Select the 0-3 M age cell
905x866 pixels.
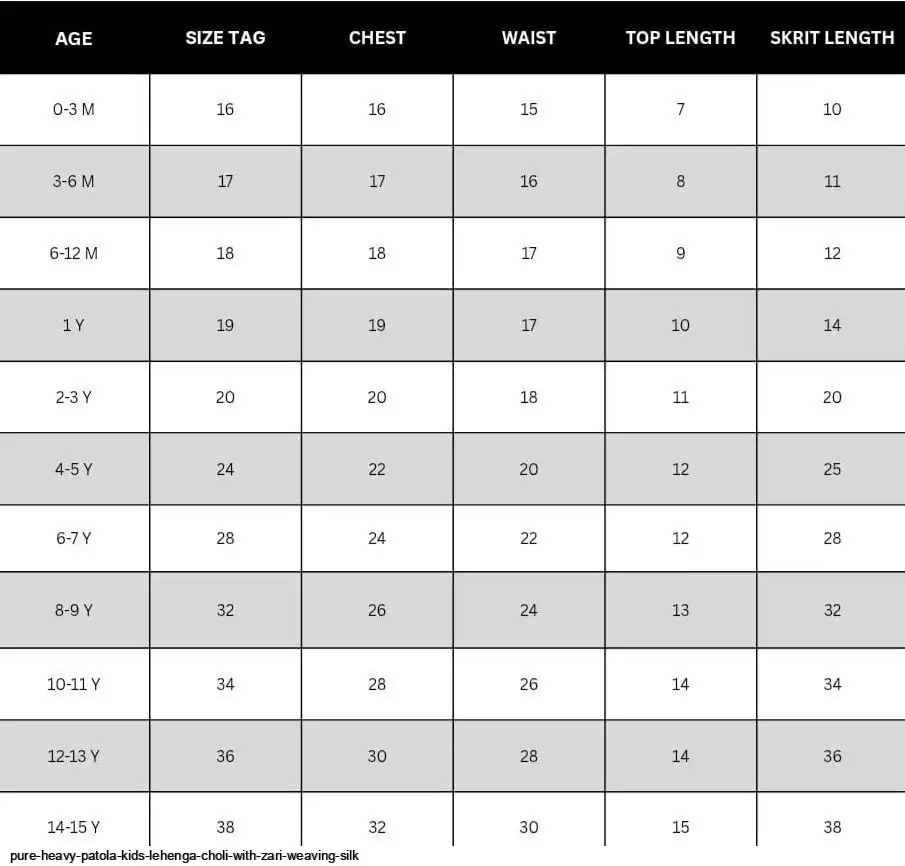74,110
